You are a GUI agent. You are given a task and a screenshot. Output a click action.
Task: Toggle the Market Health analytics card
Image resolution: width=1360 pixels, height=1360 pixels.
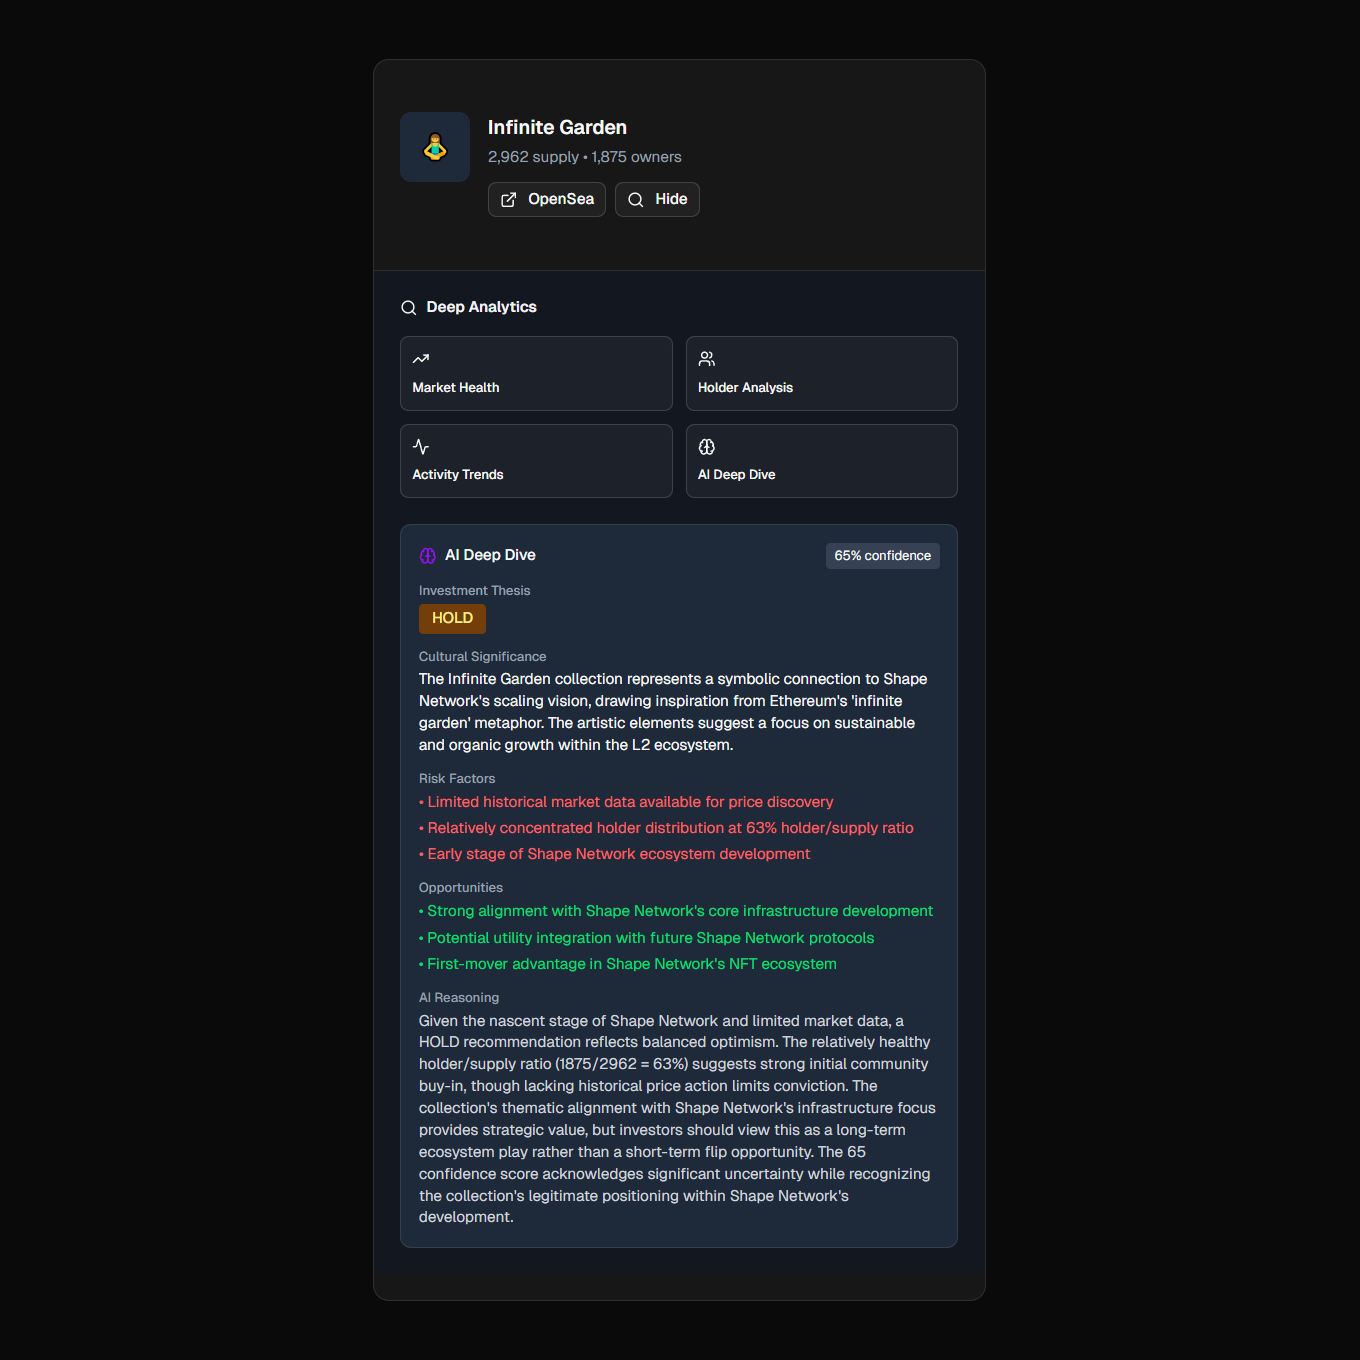click(536, 373)
